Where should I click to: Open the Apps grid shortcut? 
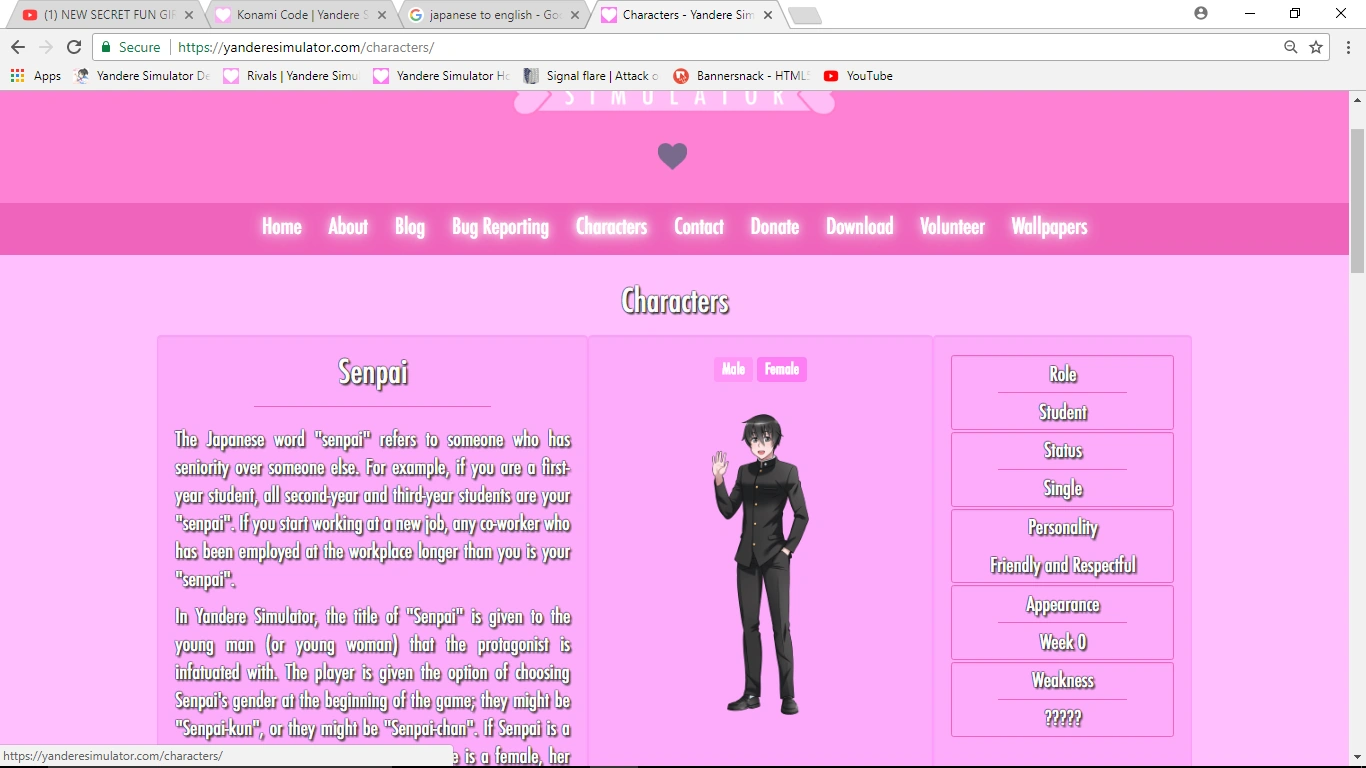[36, 76]
